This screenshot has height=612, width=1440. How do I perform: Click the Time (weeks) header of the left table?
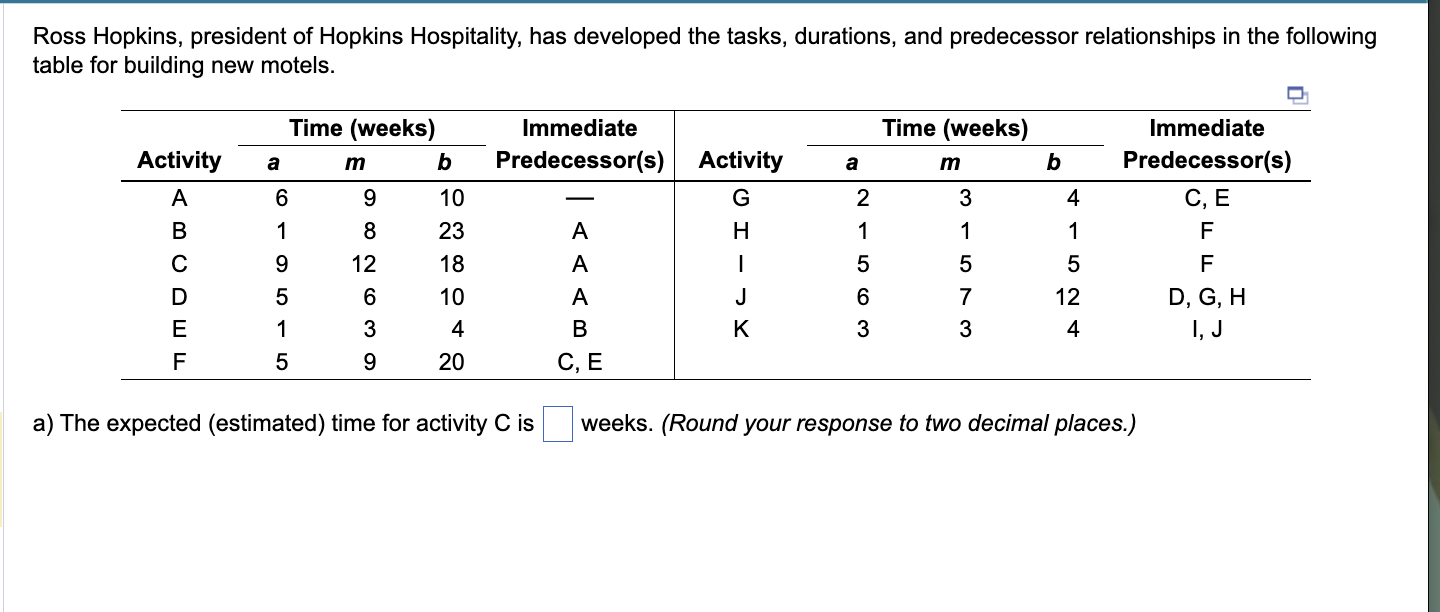[x=361, y=127]
